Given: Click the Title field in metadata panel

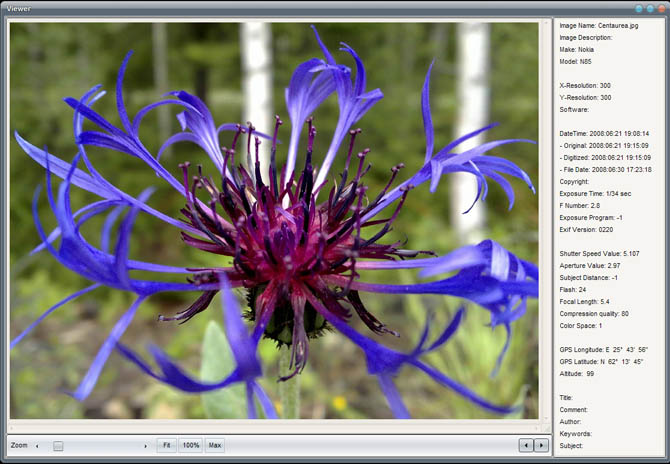Looking at the screenshot, I should [x=566, y=397].
